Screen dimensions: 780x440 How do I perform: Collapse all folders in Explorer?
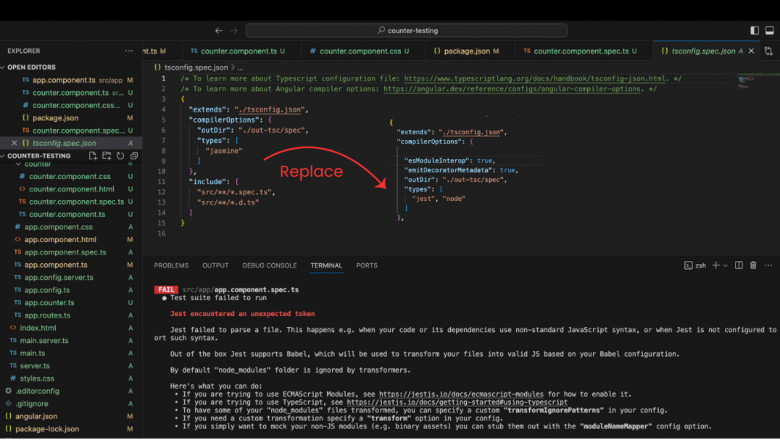point(134,156)
